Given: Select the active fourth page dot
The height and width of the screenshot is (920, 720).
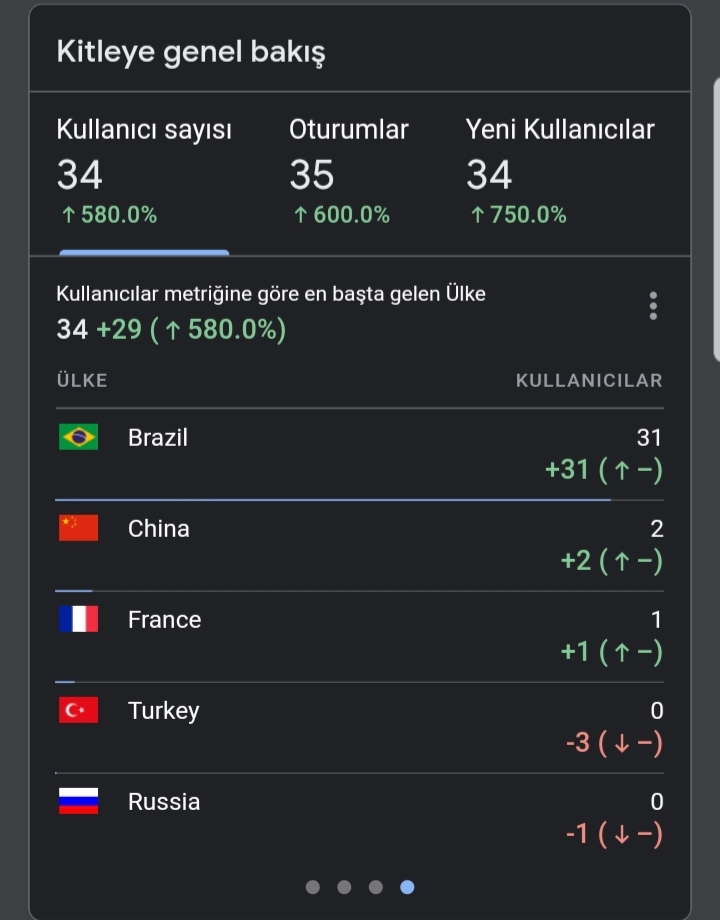Looking at the screenshot, I should [407, 887].
